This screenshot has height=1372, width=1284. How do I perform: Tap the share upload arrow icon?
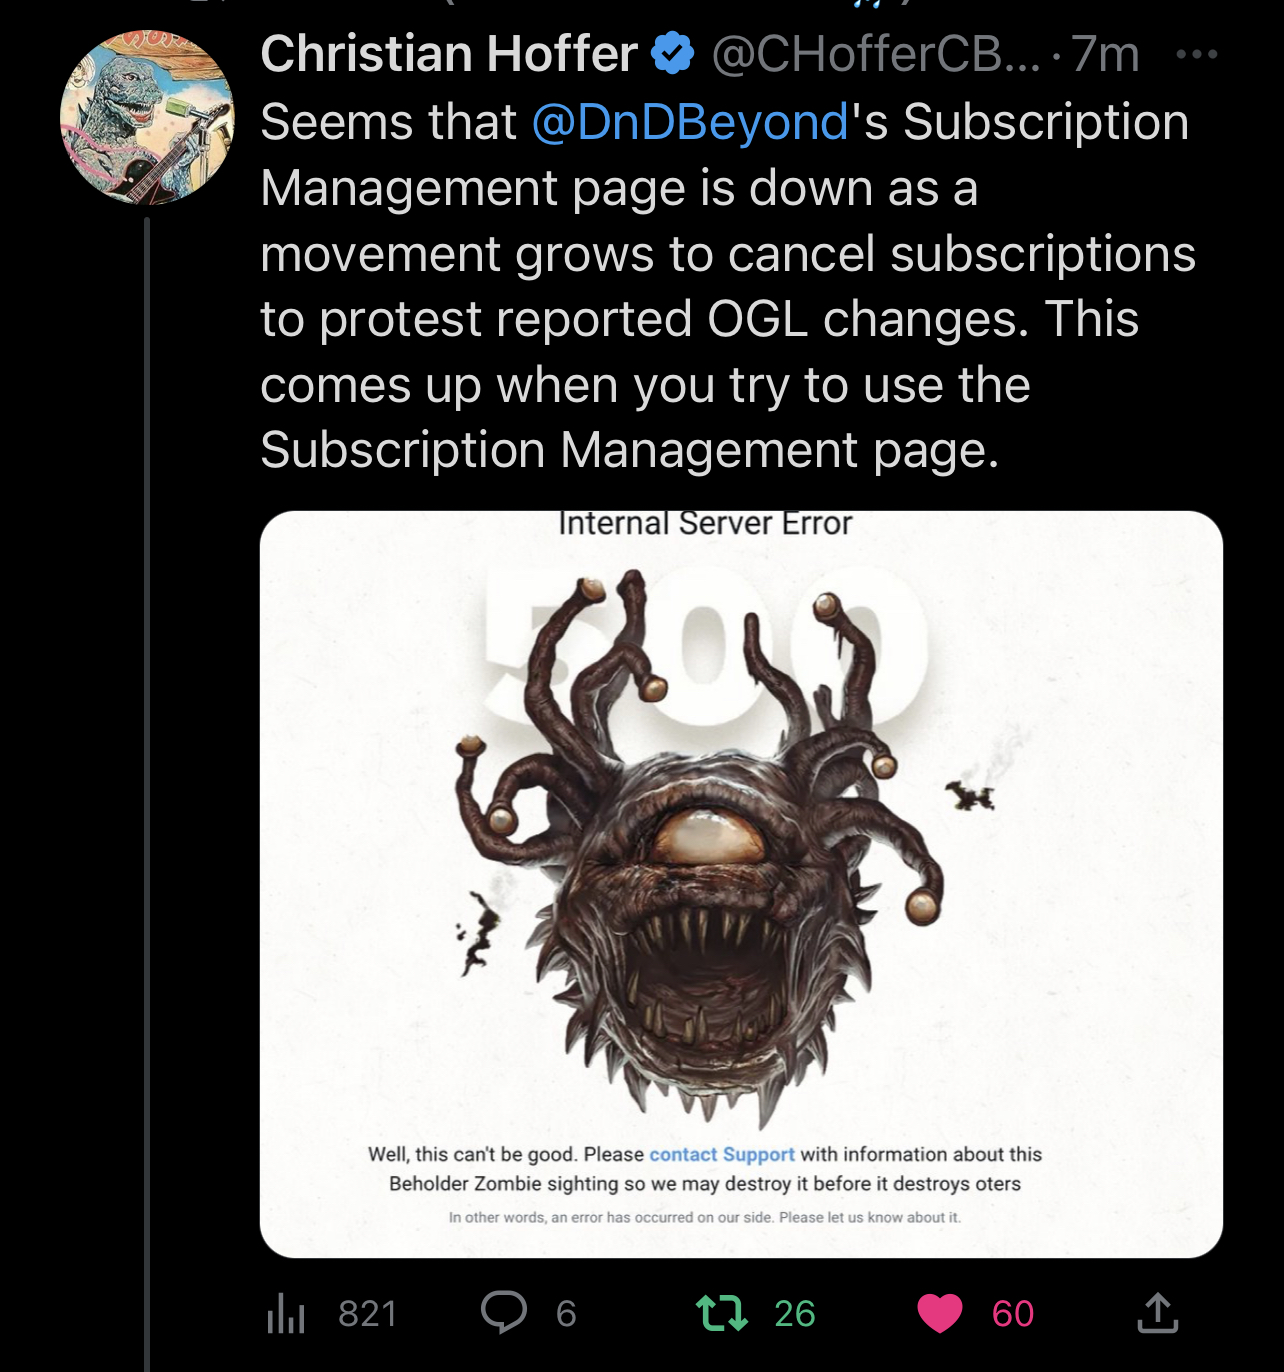coord(1157,1313)
